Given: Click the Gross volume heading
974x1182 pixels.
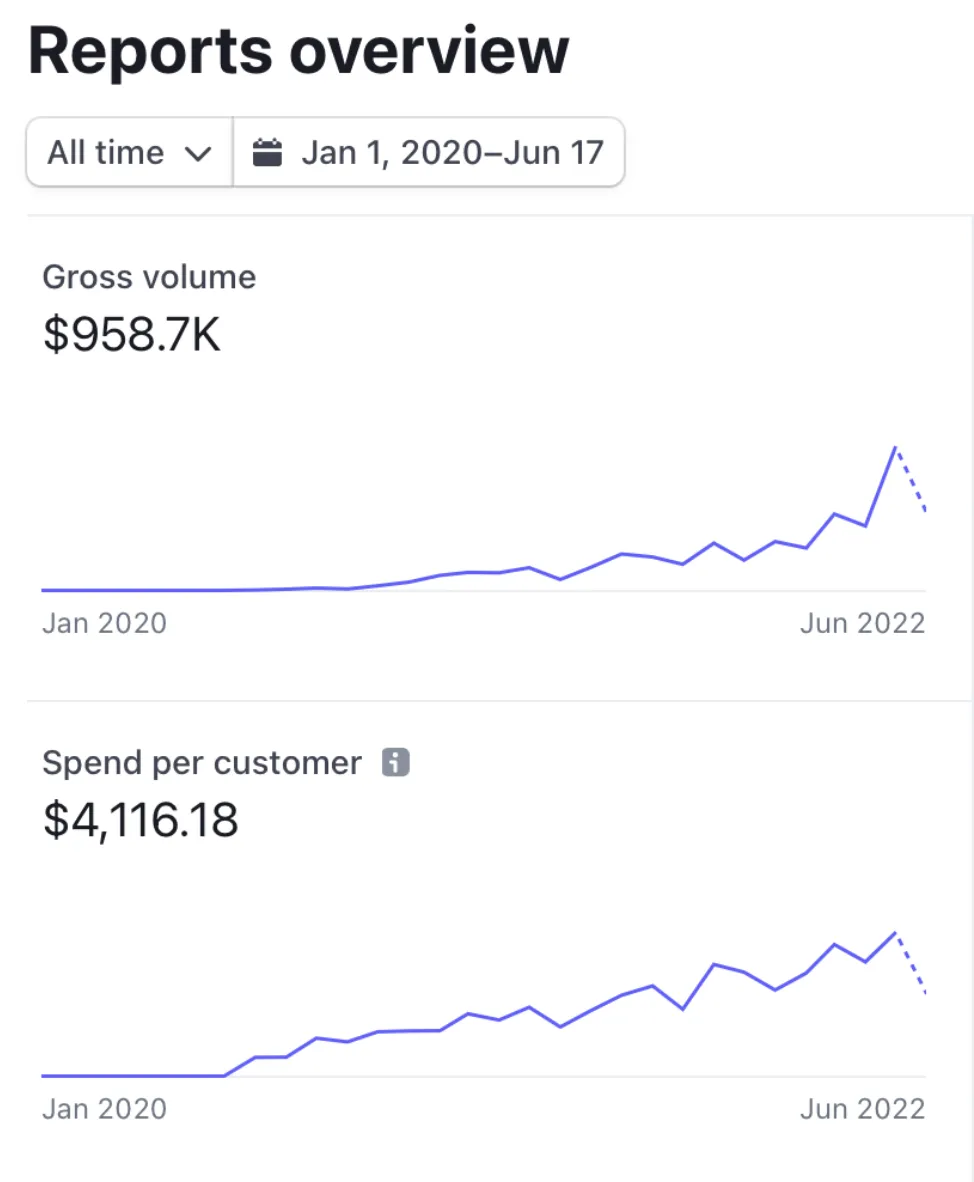Looking at the screenshot, I should click(x=149, y=277).
